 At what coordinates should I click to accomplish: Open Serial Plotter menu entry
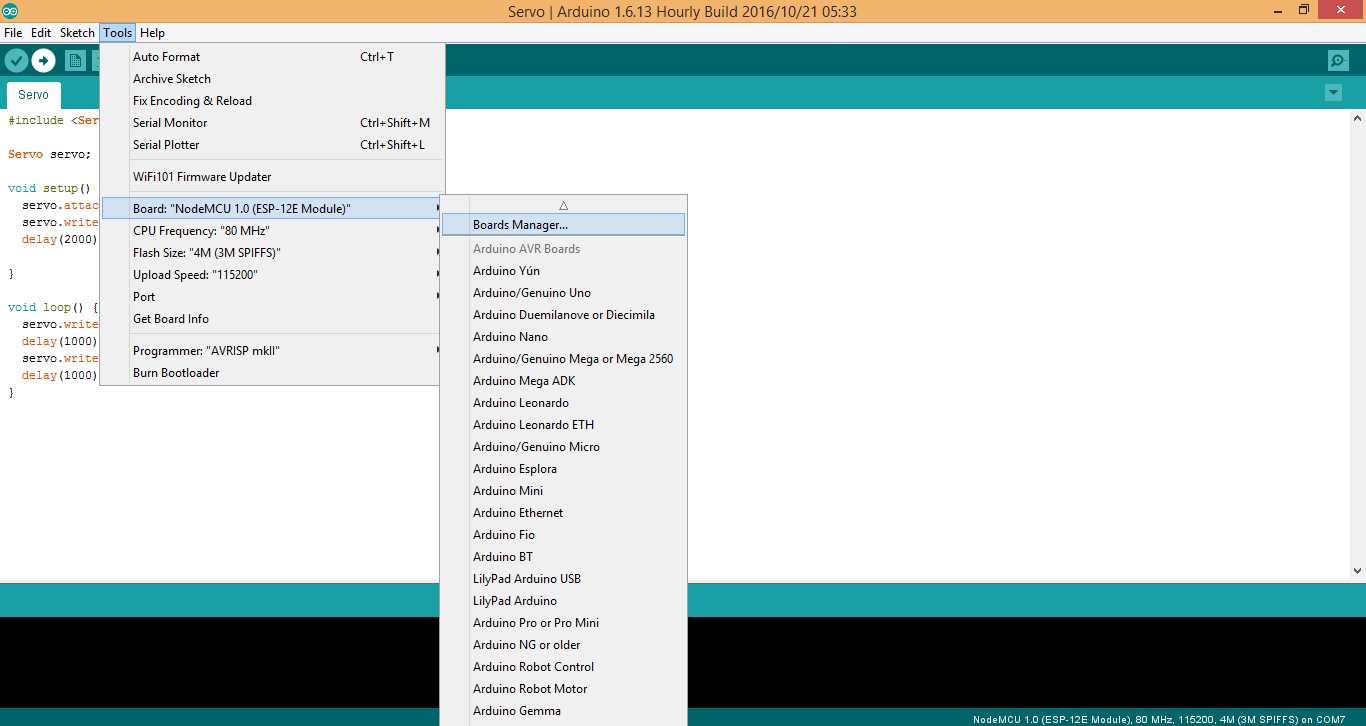pyautogui.click(x=272, y=145)
